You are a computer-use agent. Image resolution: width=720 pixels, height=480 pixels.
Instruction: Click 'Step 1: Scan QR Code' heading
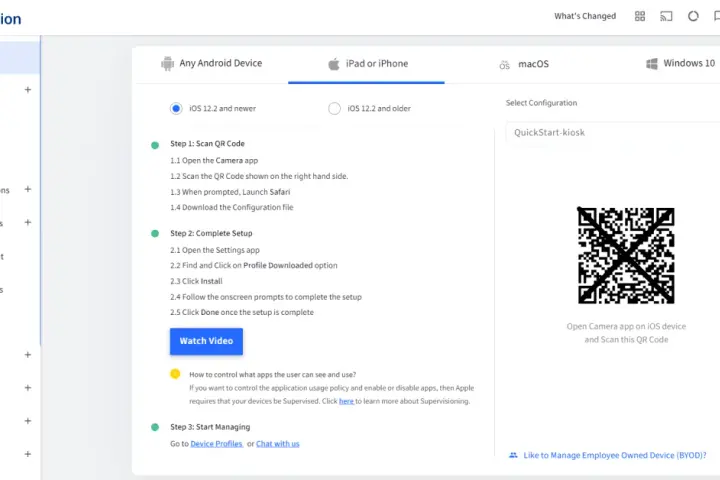[207, 144]
